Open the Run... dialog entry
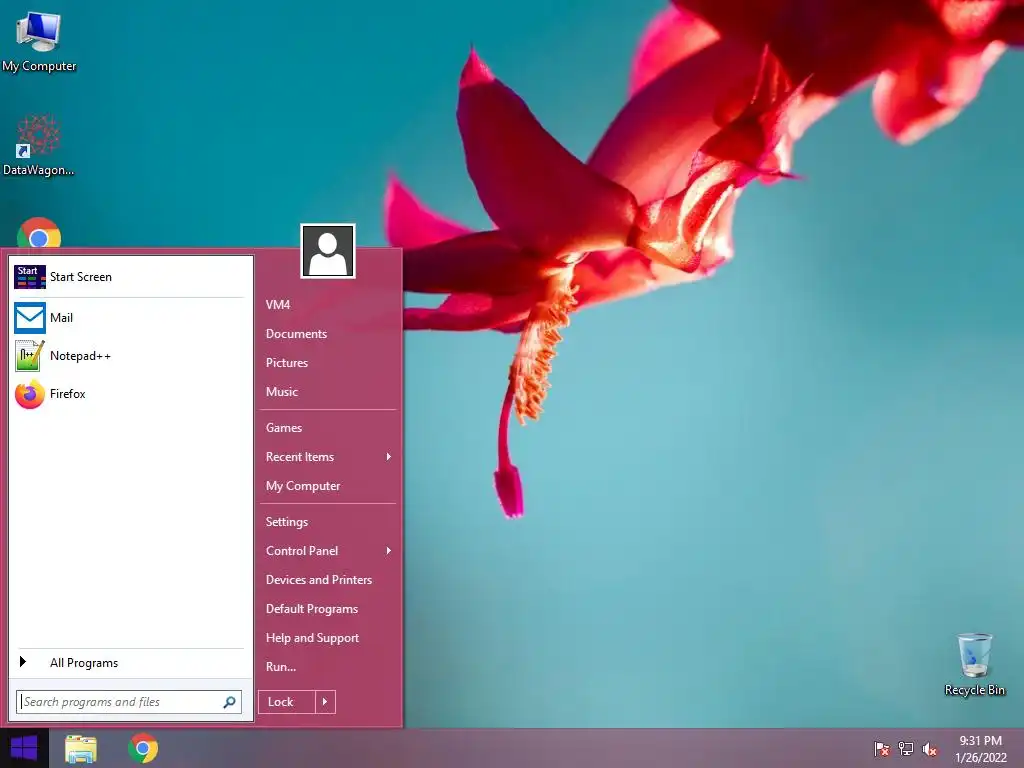 click(281, 667)
